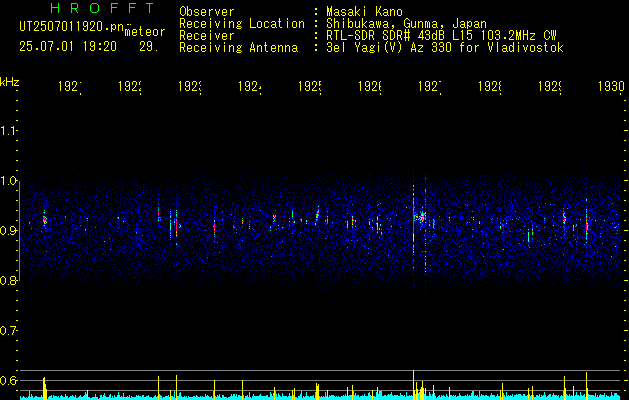Click the 0.6 frequency axis label
Screen dimensions: 629x400
click(x=9, y=380)
